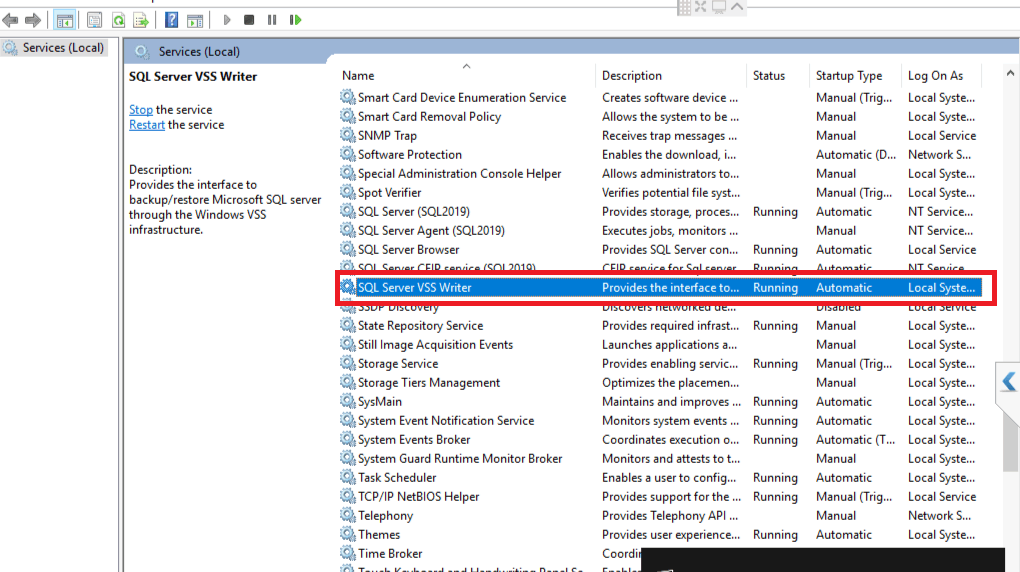Image resolution: width=1020 pixels, height=572 pixels.
Task: Toggle the show/hide action pane toolbar icon
Action: point(195,20)
